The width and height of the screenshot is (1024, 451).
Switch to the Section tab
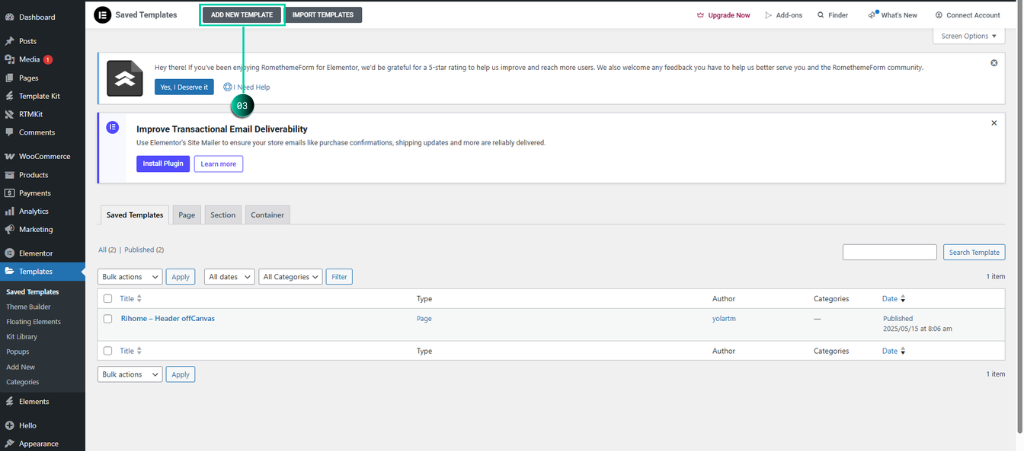click(x=223, y=215)
